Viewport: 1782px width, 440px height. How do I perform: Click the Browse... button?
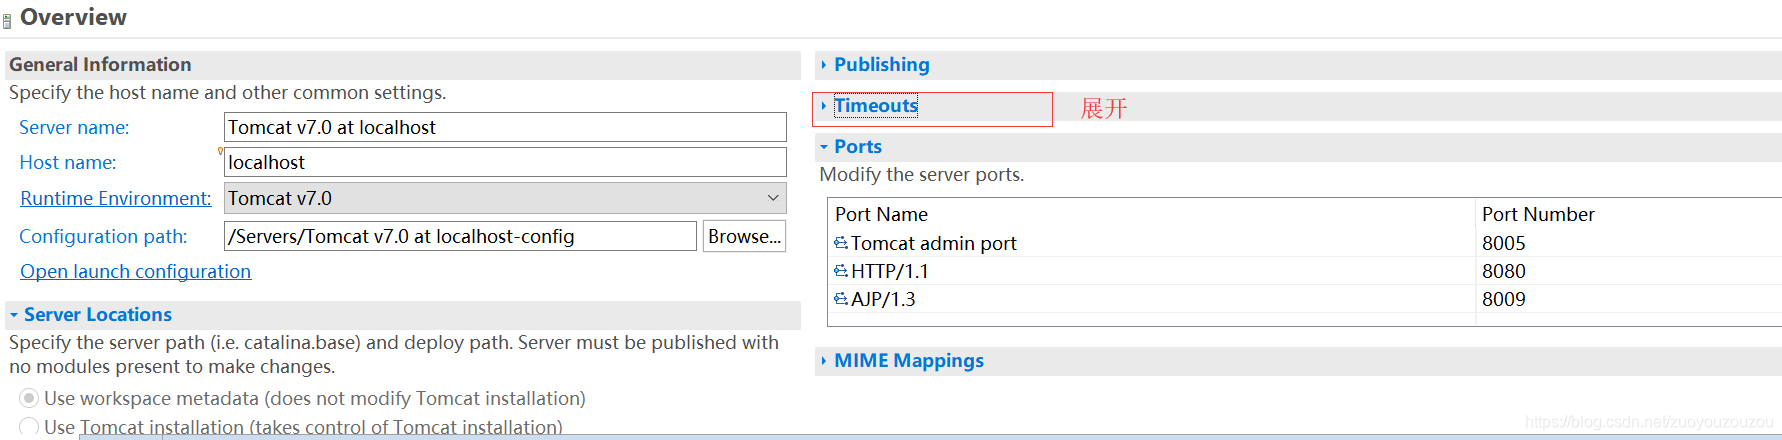[x=744, y=236]
